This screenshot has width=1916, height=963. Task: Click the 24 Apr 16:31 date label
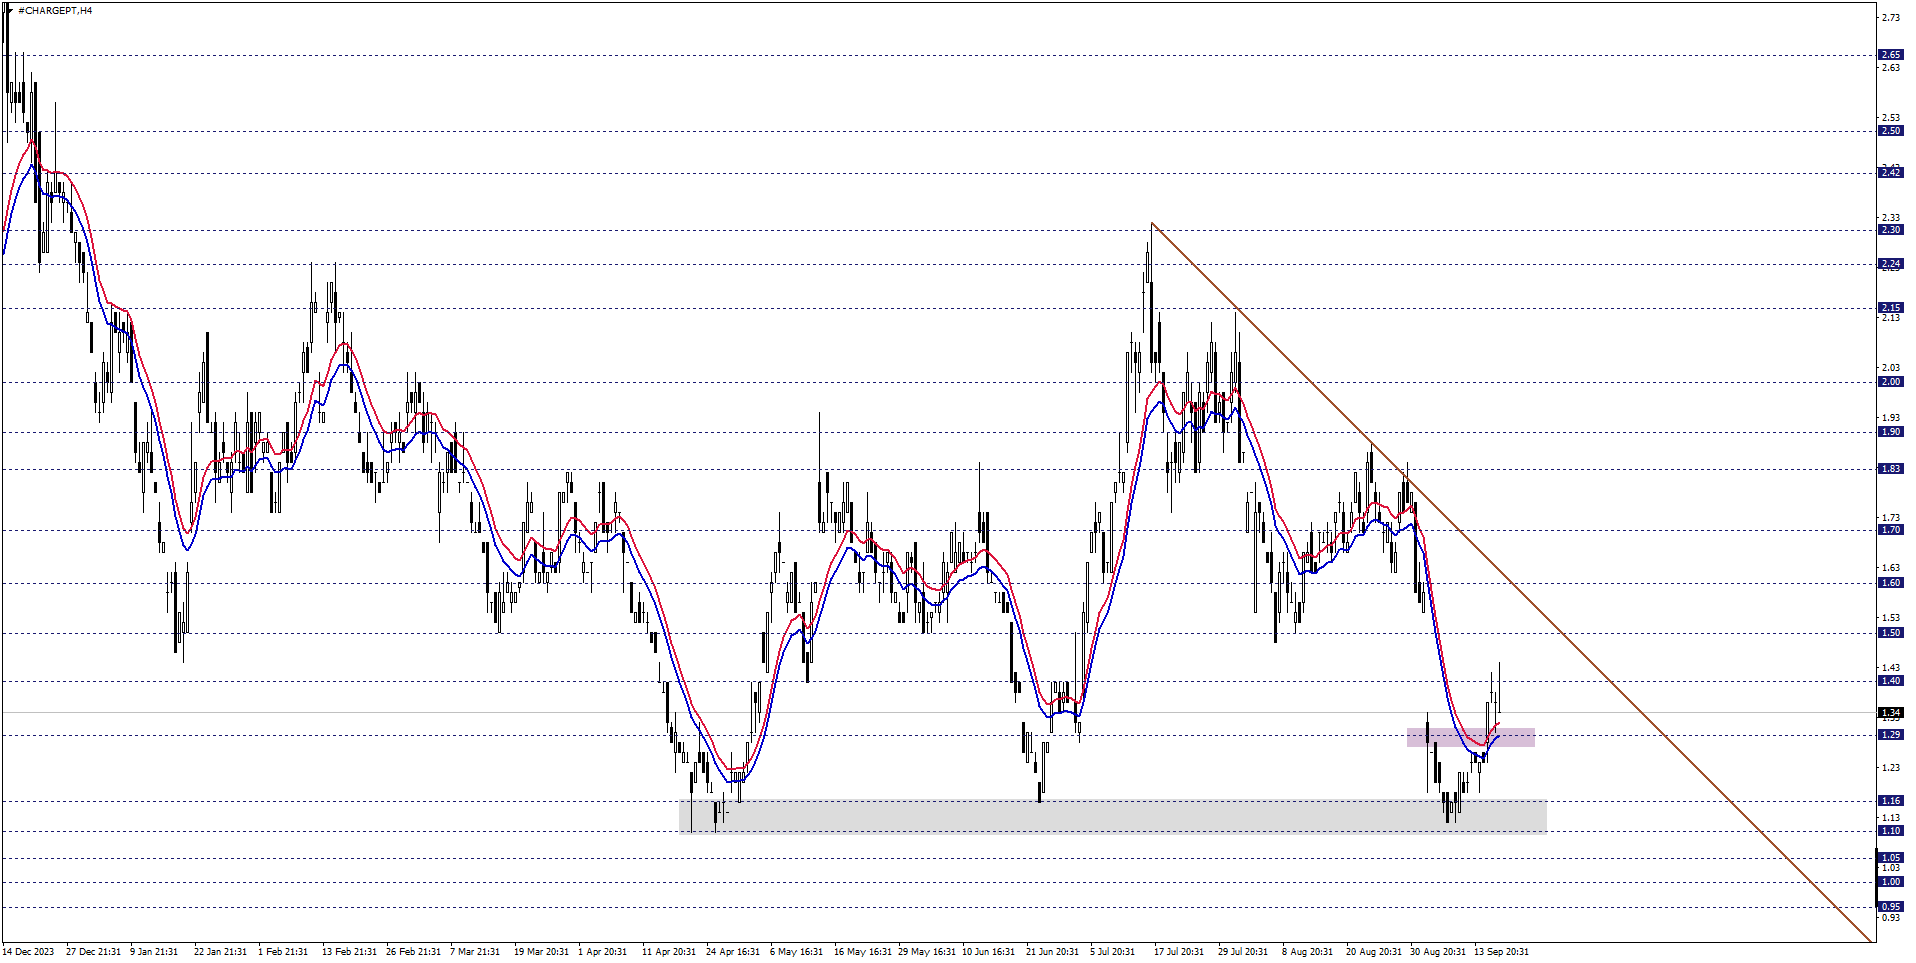[733, 952]
